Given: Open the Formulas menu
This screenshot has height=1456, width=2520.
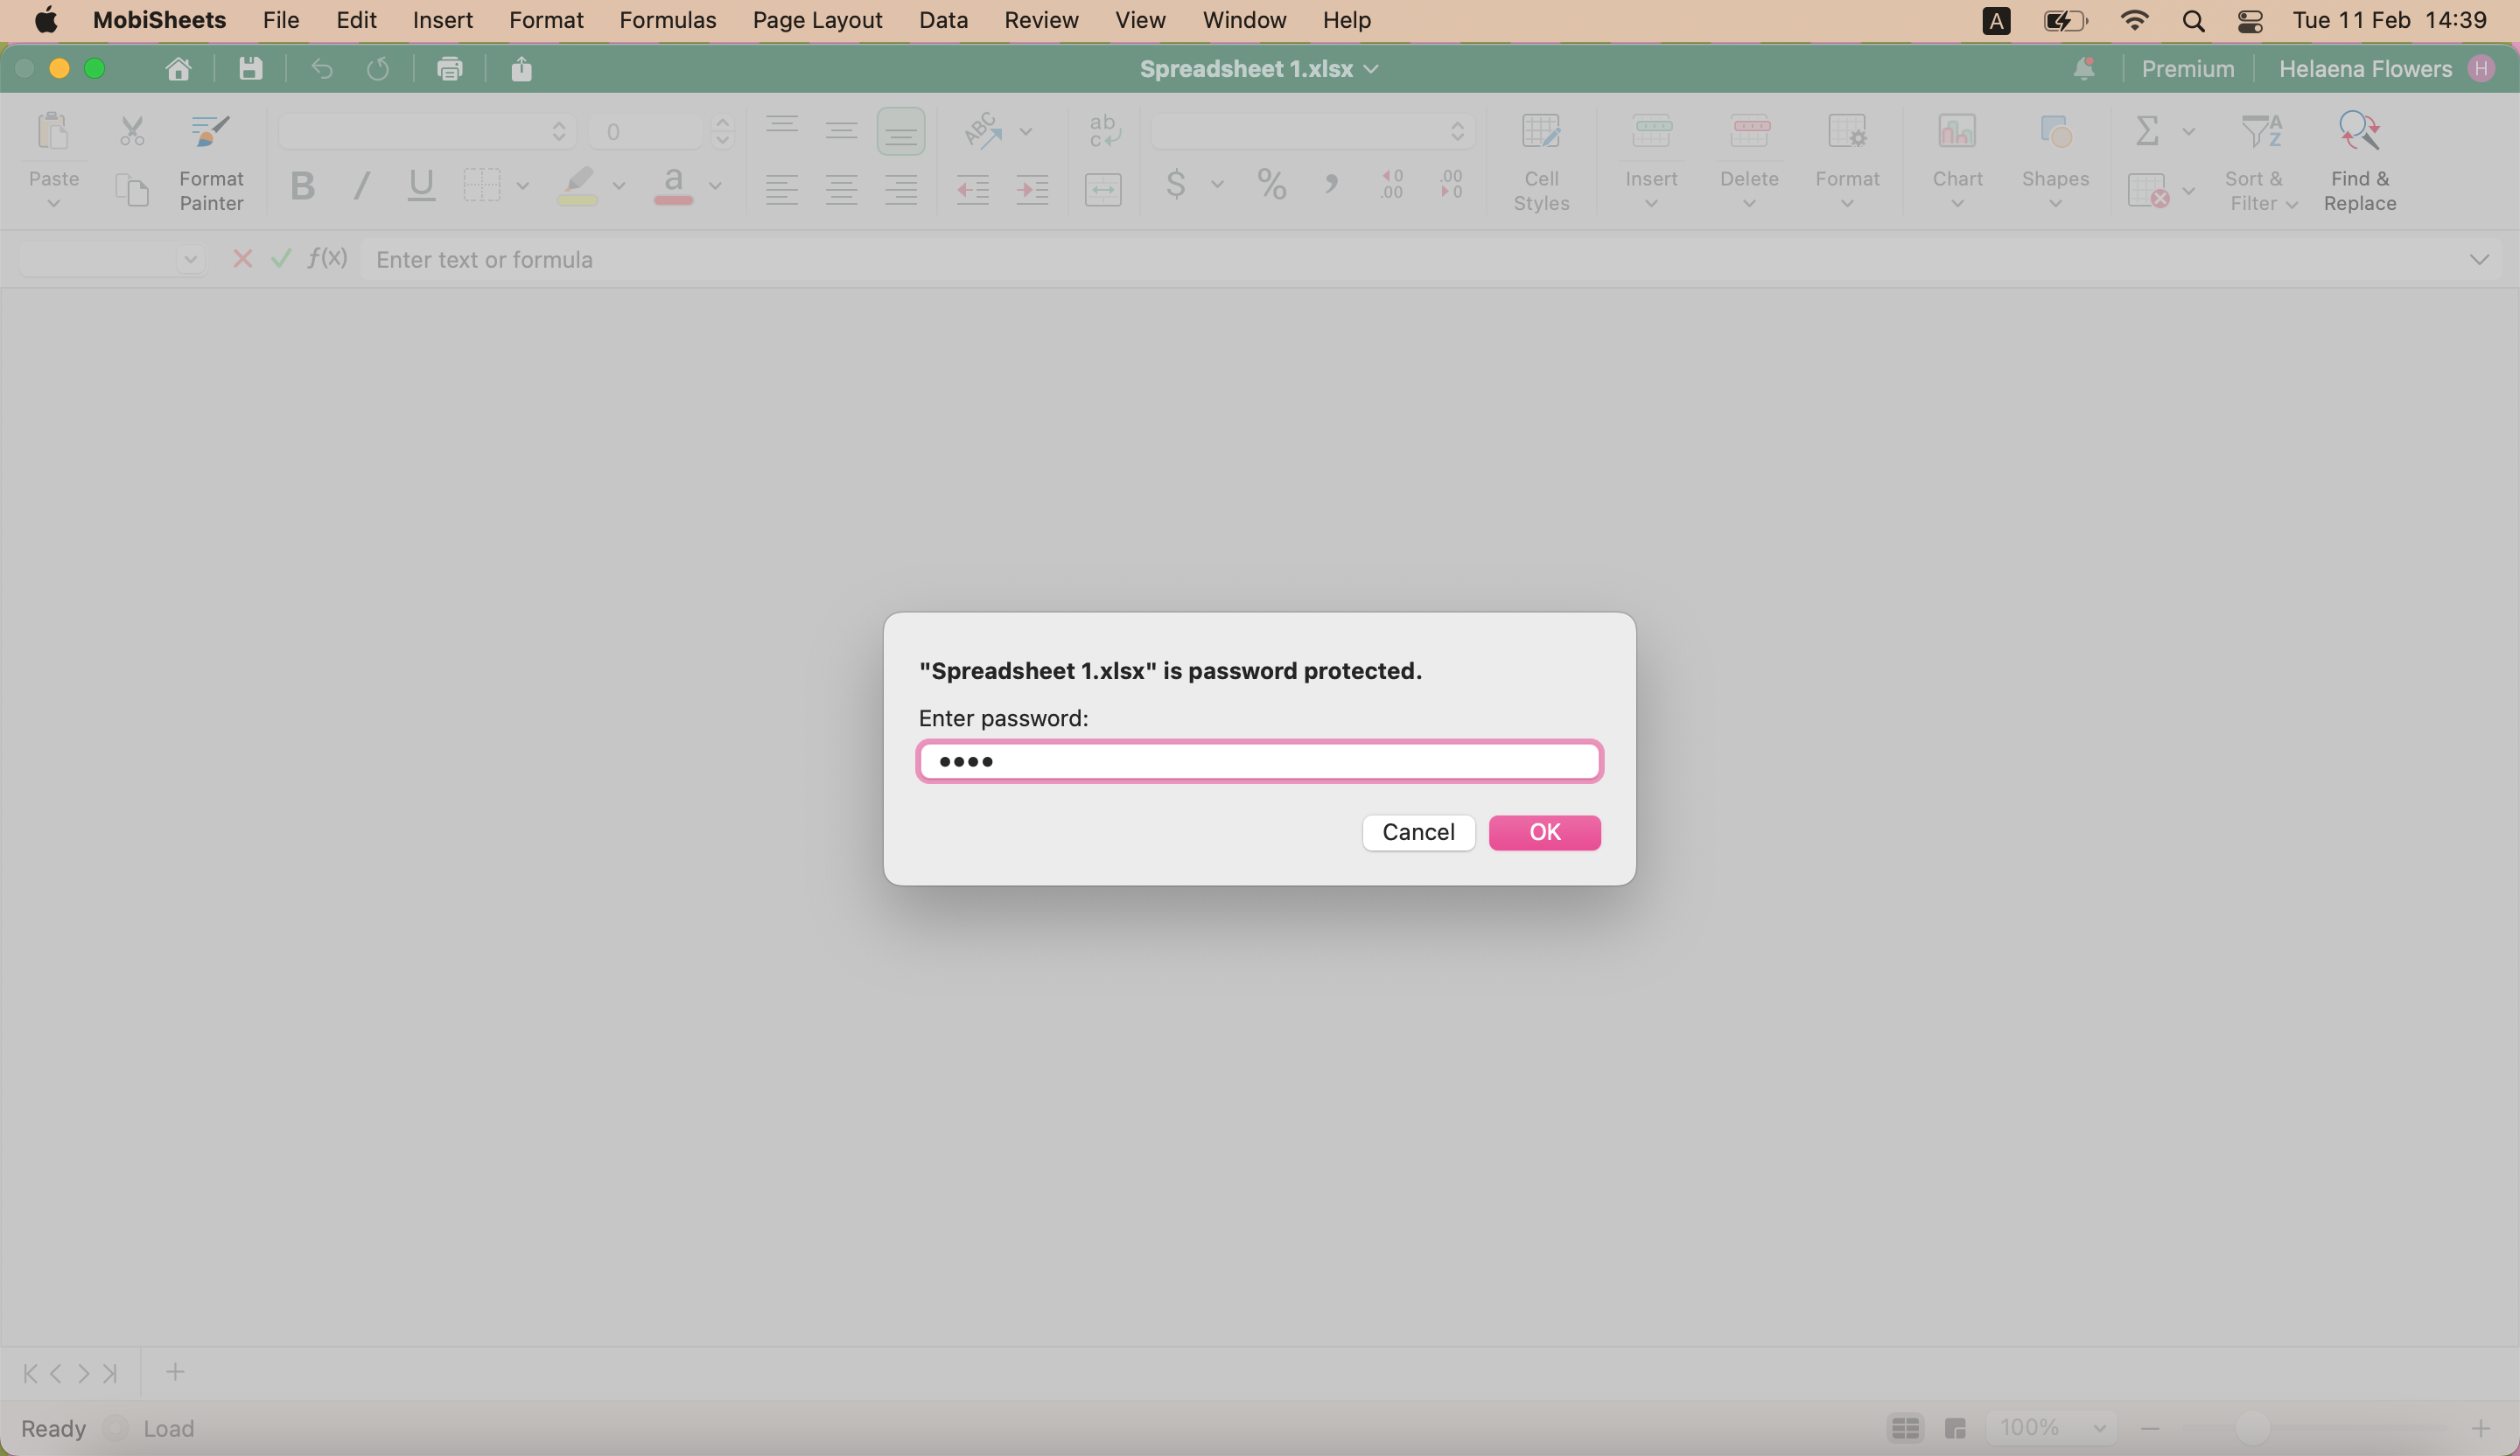Looking at the screenshot, I should [x=668, y=20].
